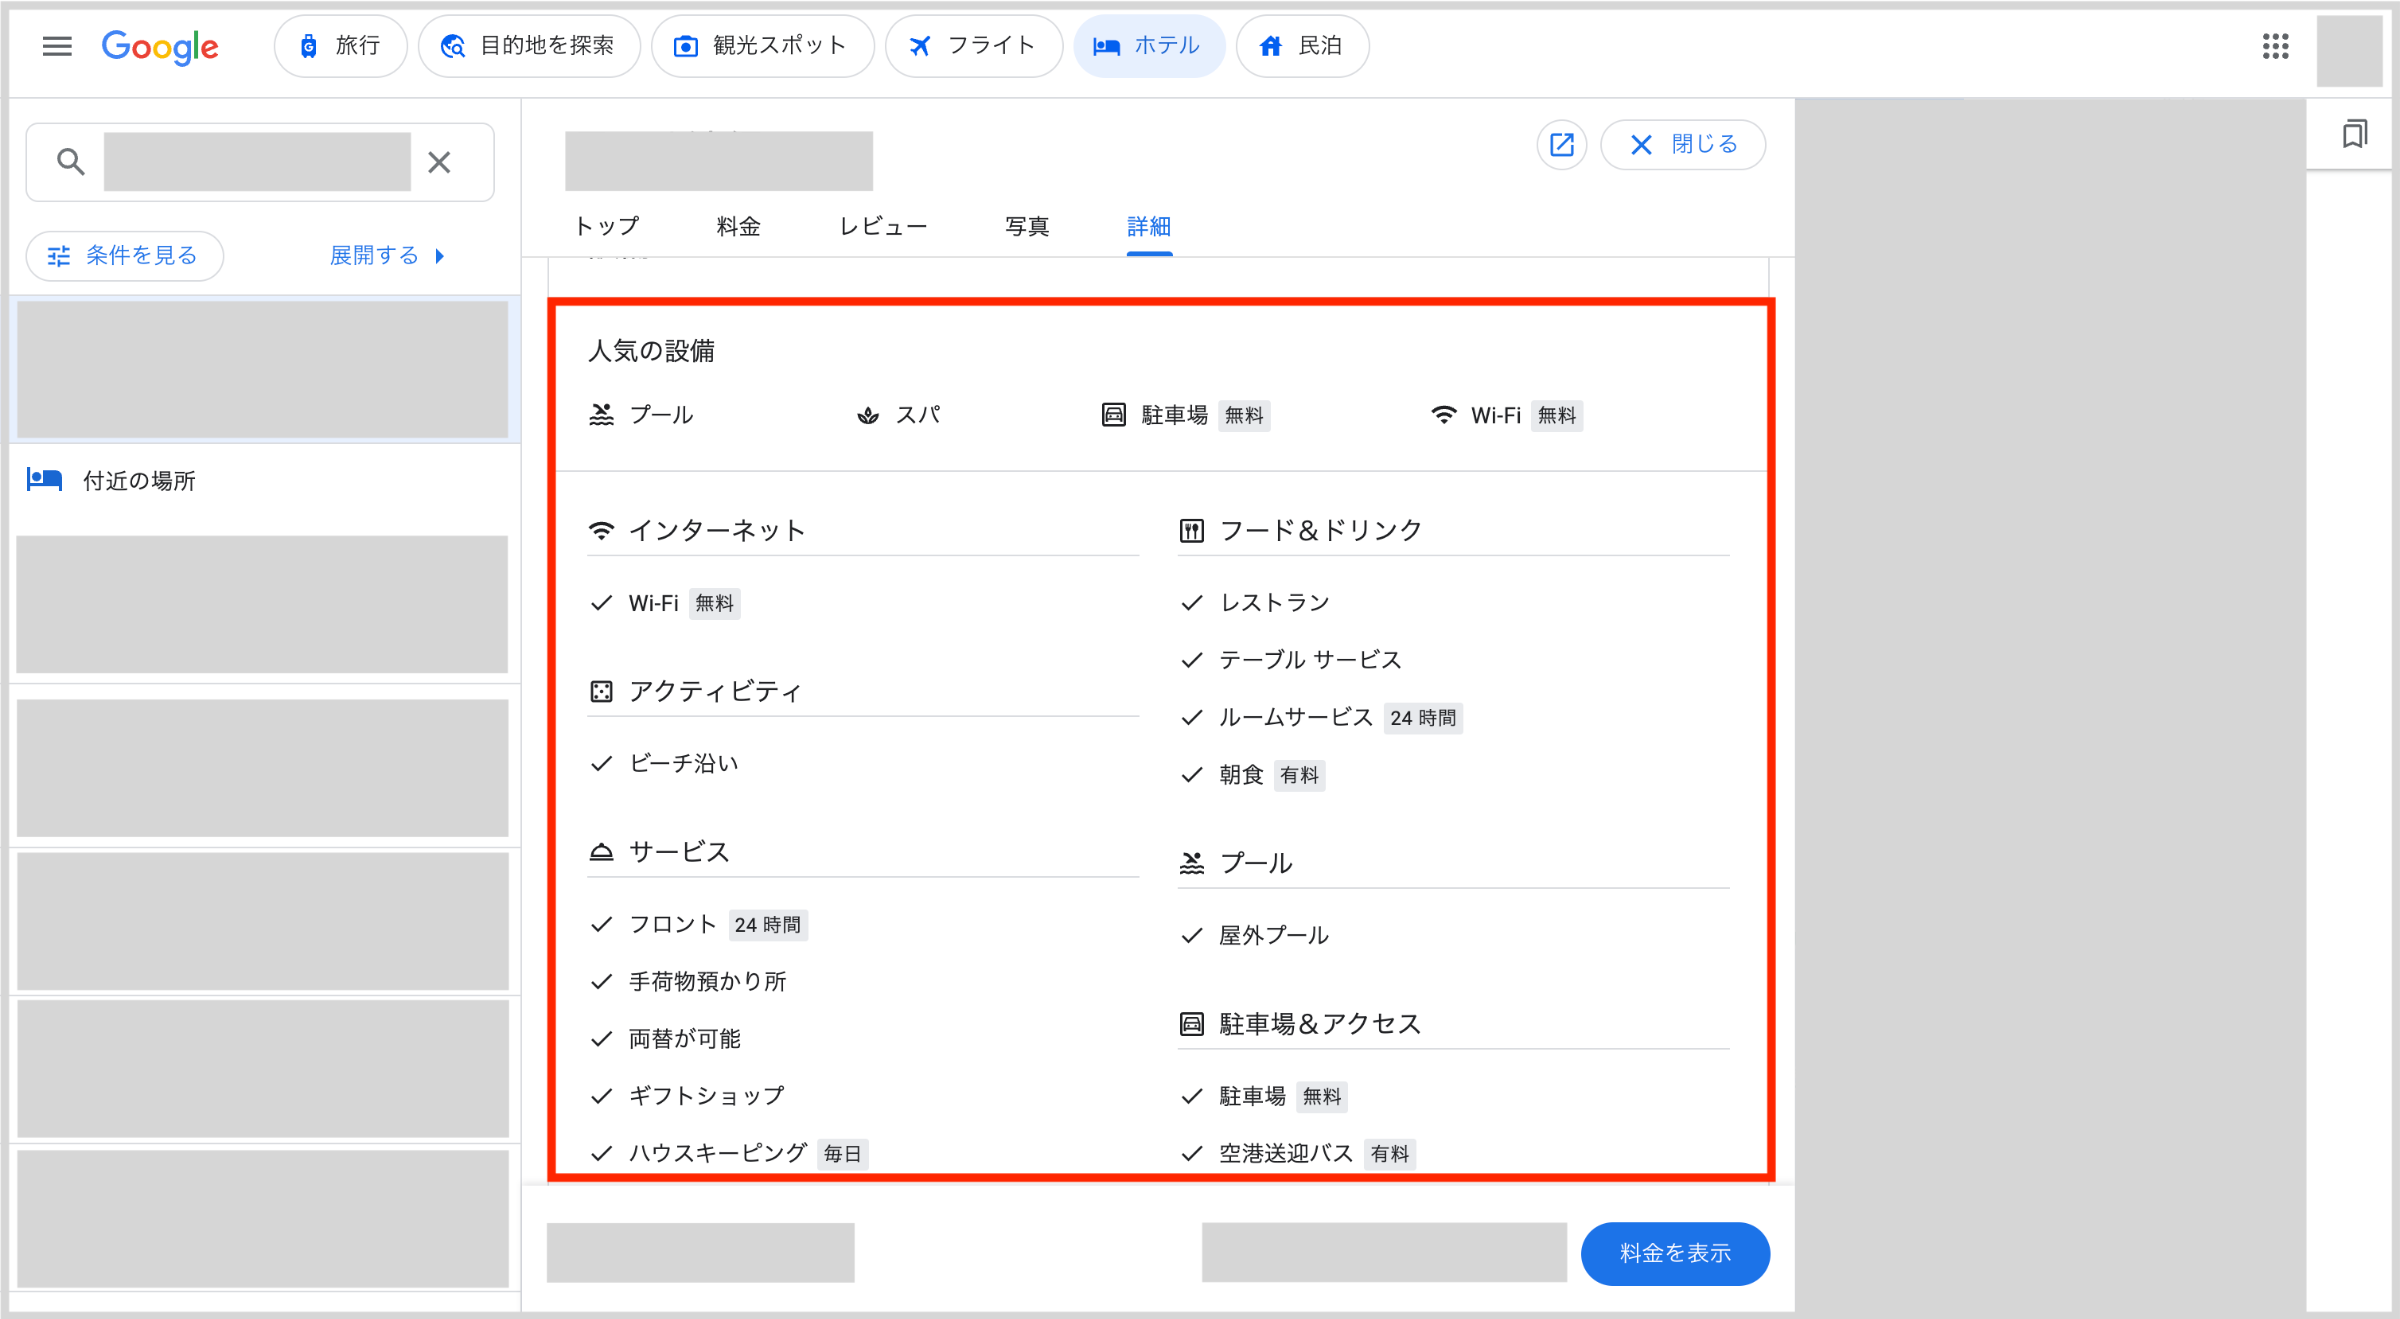Click the 空港送迎バス 有料 entry
The image size is (2400, 1319).
(x=1297, y=1154)
